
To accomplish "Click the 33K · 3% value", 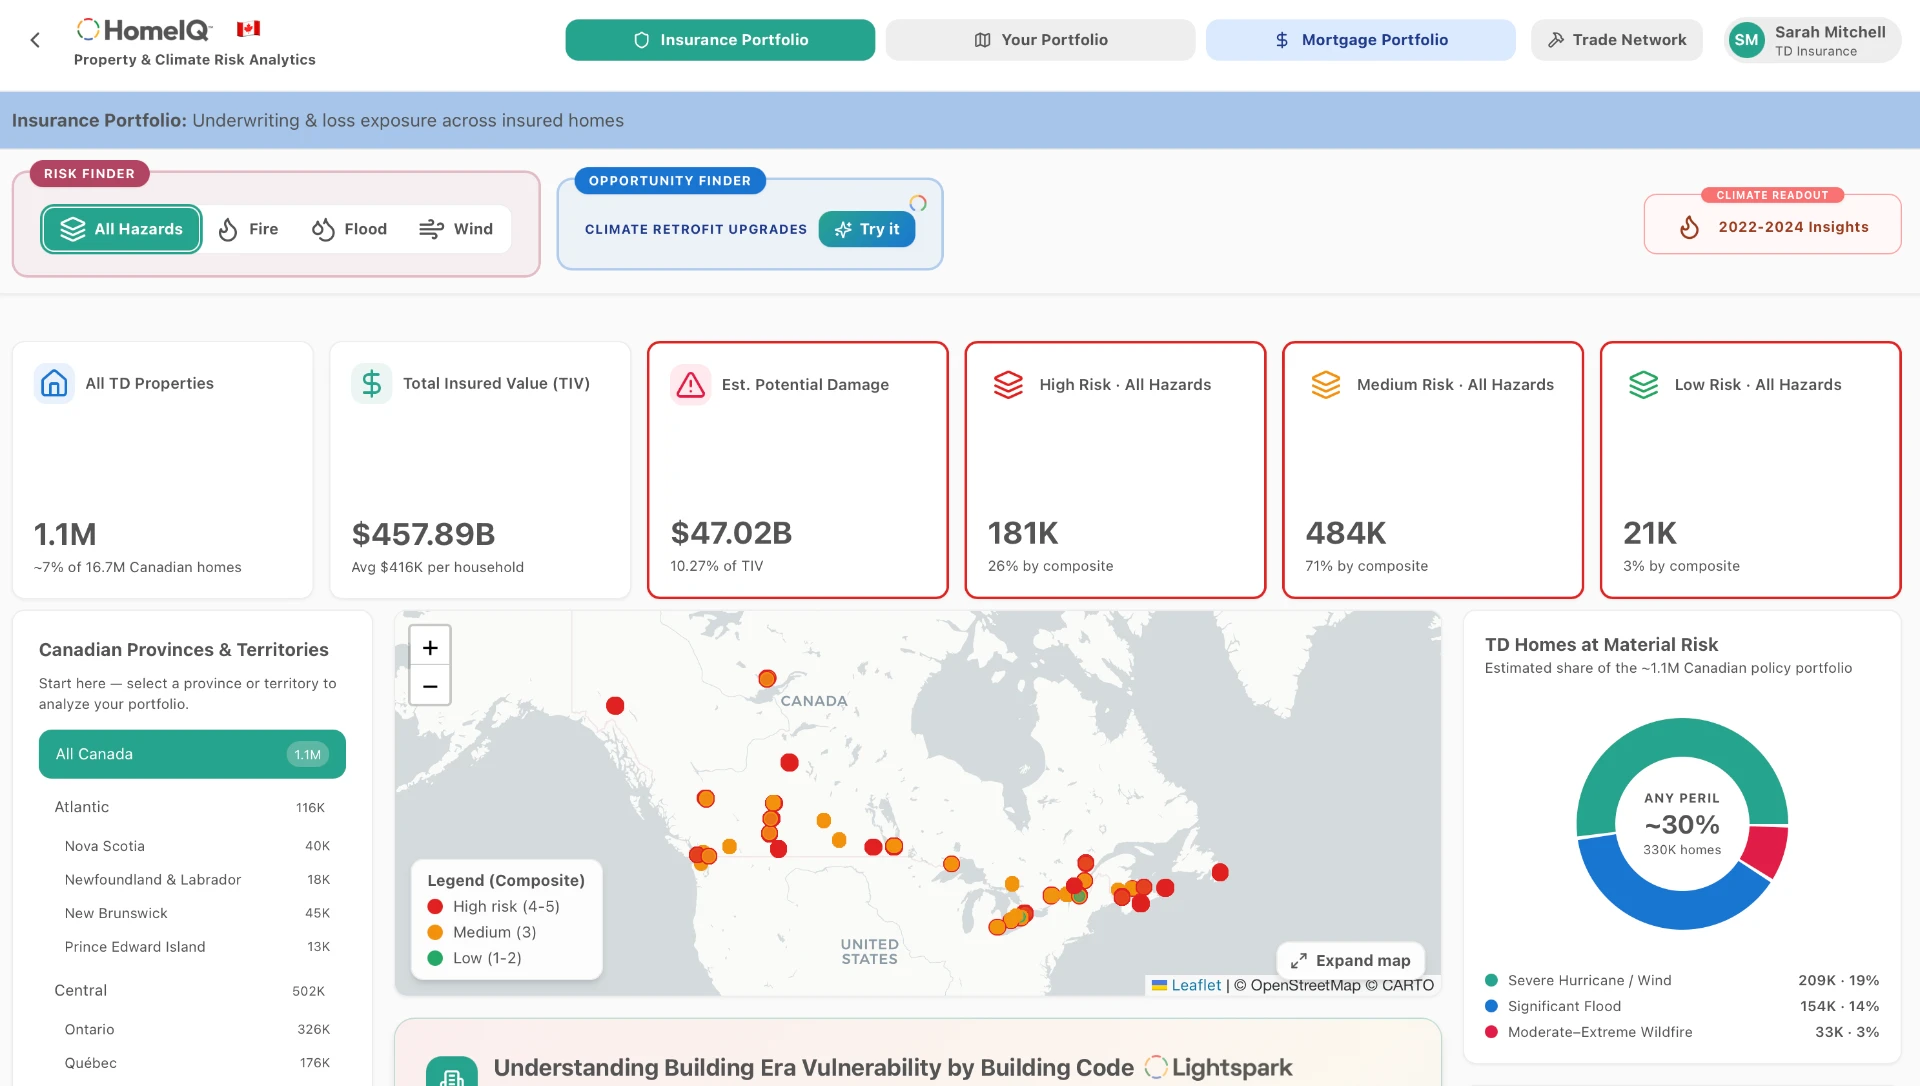I will pos(1847,1032).
